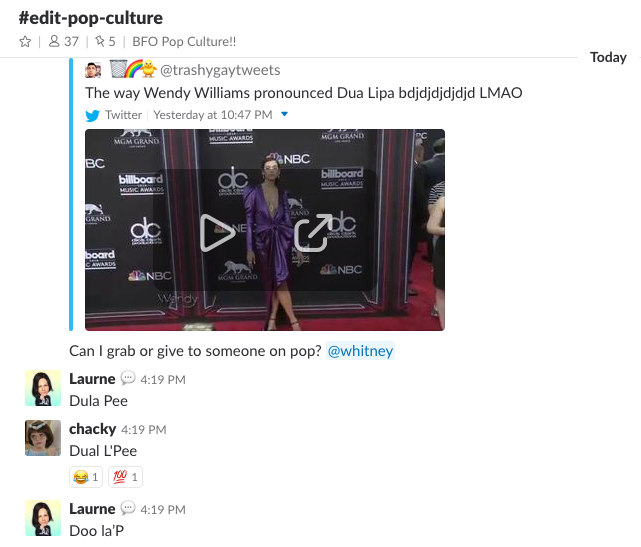The width and height of the screenshot is (641, 547).
Task: Click the Today date divider
Action: [x=608, y=57]
